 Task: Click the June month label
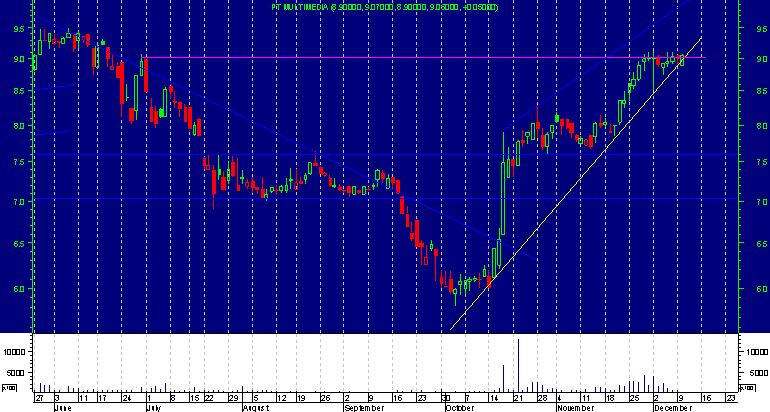click(63, 408)
